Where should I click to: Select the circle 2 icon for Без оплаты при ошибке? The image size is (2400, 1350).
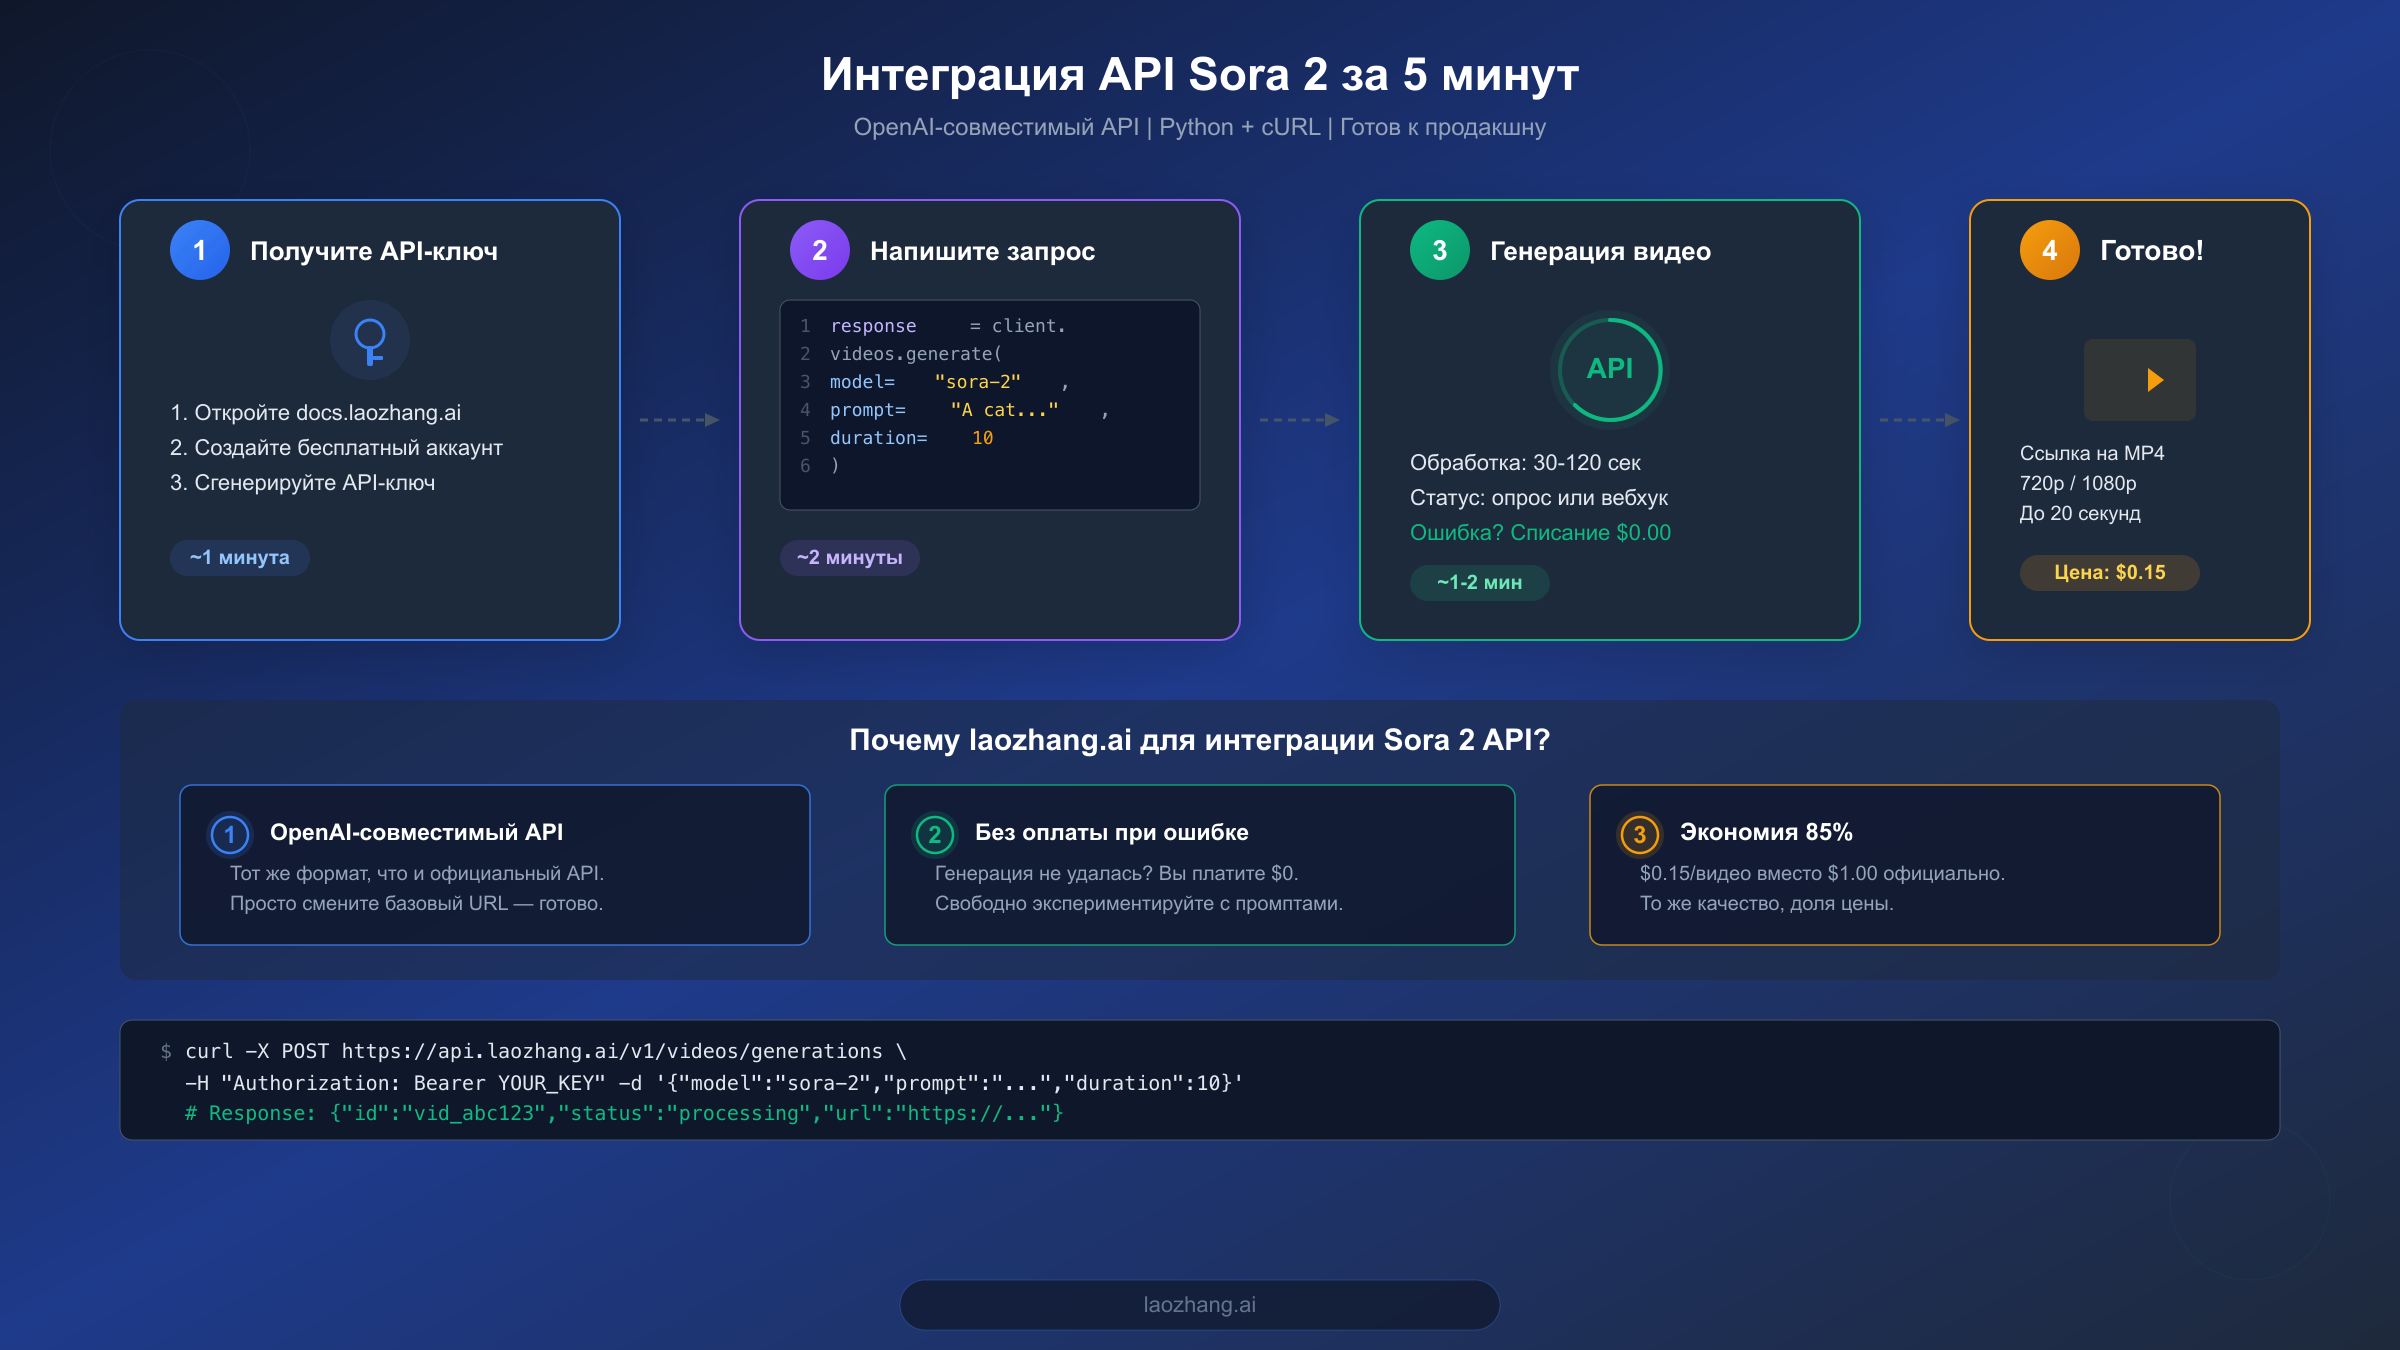936,831
